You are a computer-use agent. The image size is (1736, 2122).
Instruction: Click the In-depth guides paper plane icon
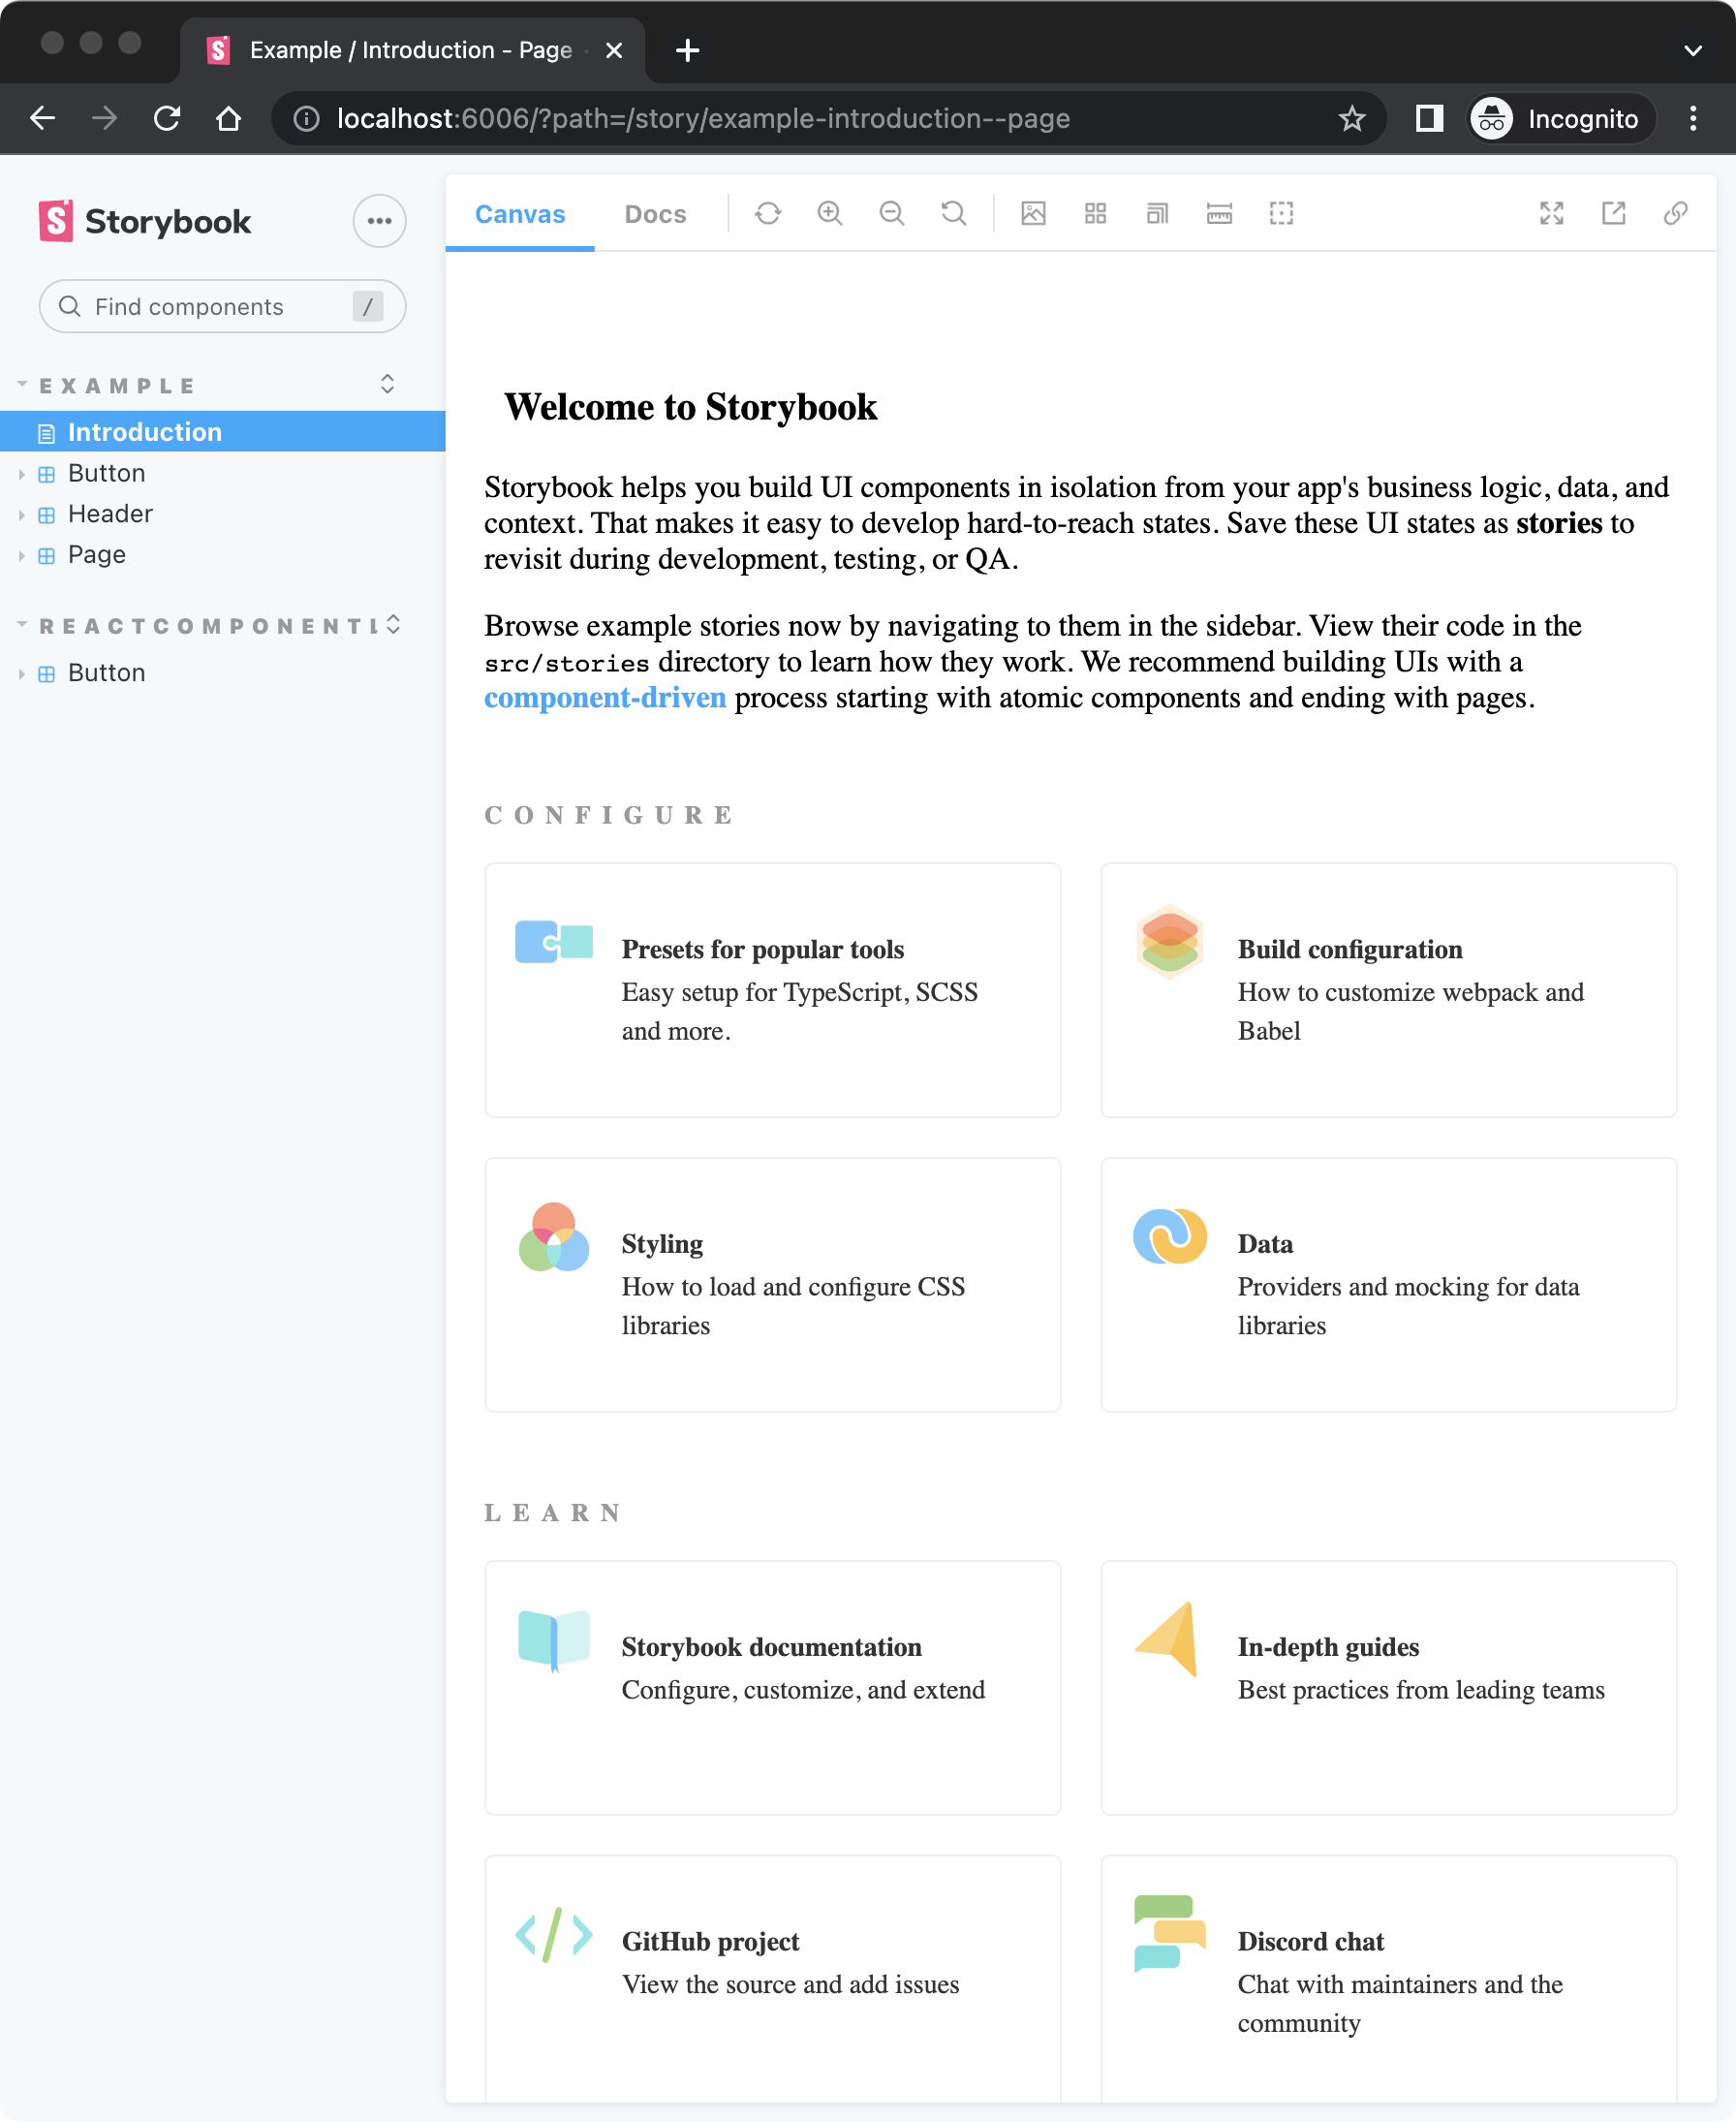click(x=1167, y=1638)
